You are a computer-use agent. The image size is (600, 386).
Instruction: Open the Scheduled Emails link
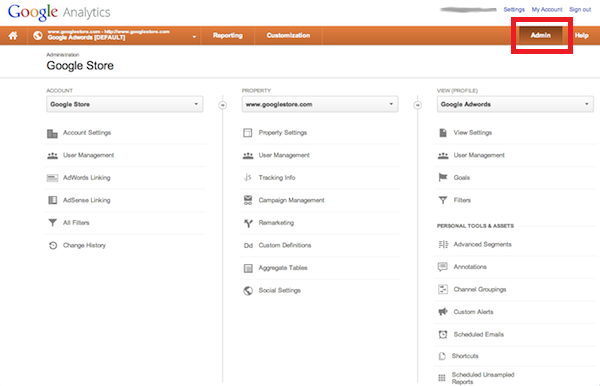pos(479,335)
